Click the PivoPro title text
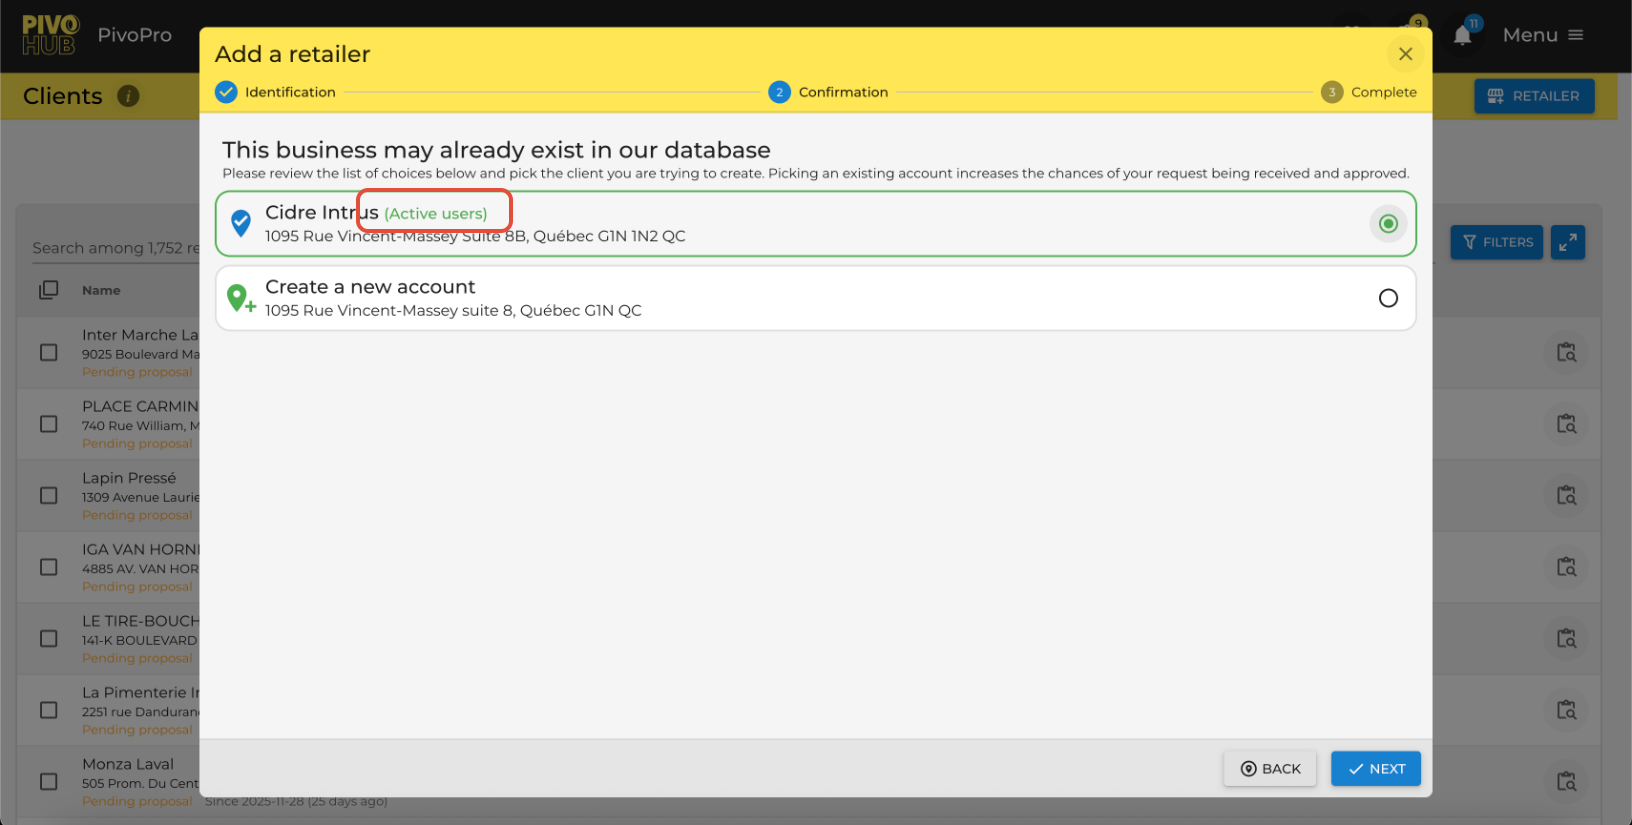The width and height of the screenshot is (1632, 825). [135, 35]
